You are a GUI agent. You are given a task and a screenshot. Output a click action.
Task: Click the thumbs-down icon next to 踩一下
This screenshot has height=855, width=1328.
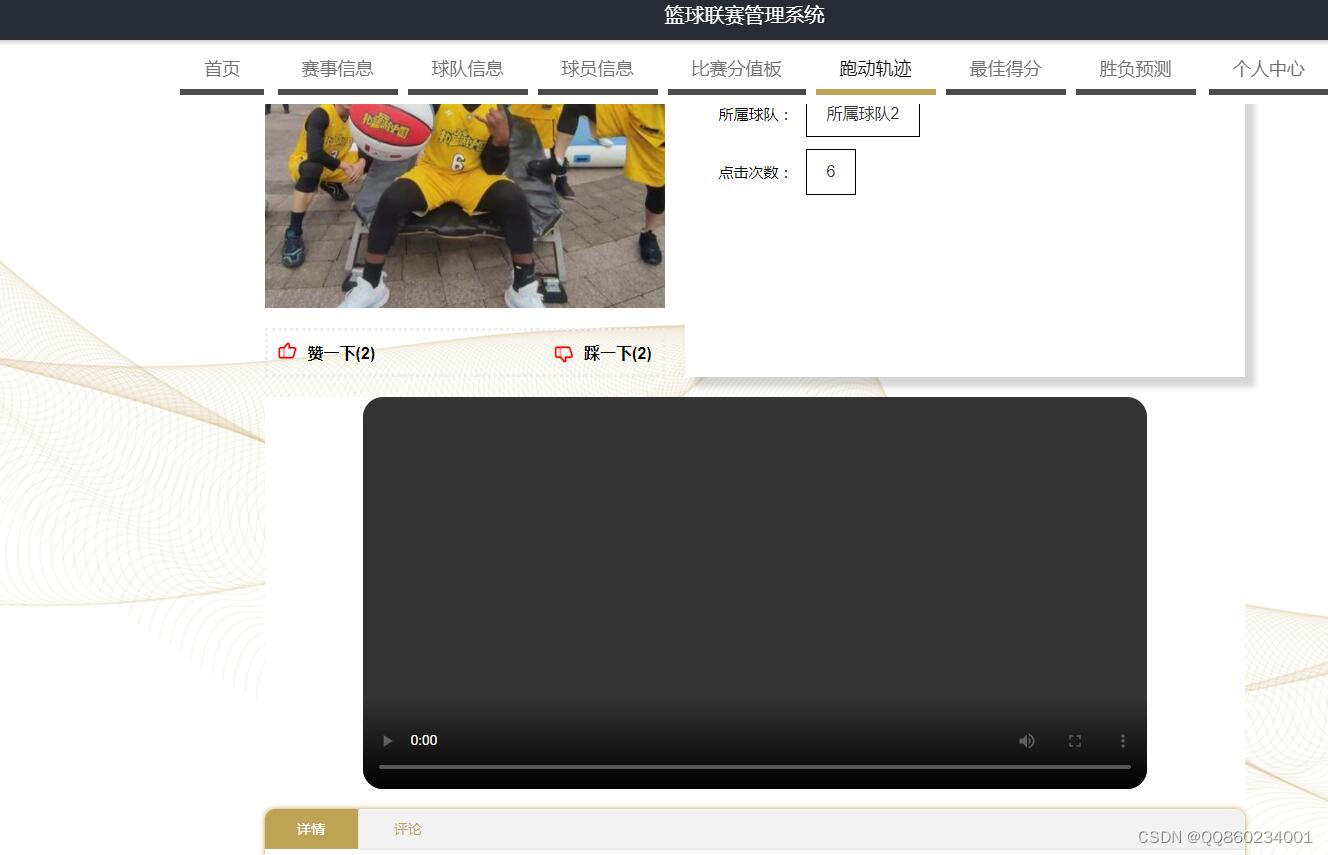tap(563, 353)
